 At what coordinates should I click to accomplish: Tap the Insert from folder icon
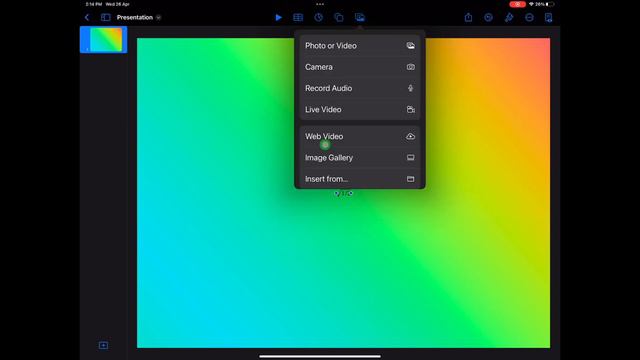point(411,179)
